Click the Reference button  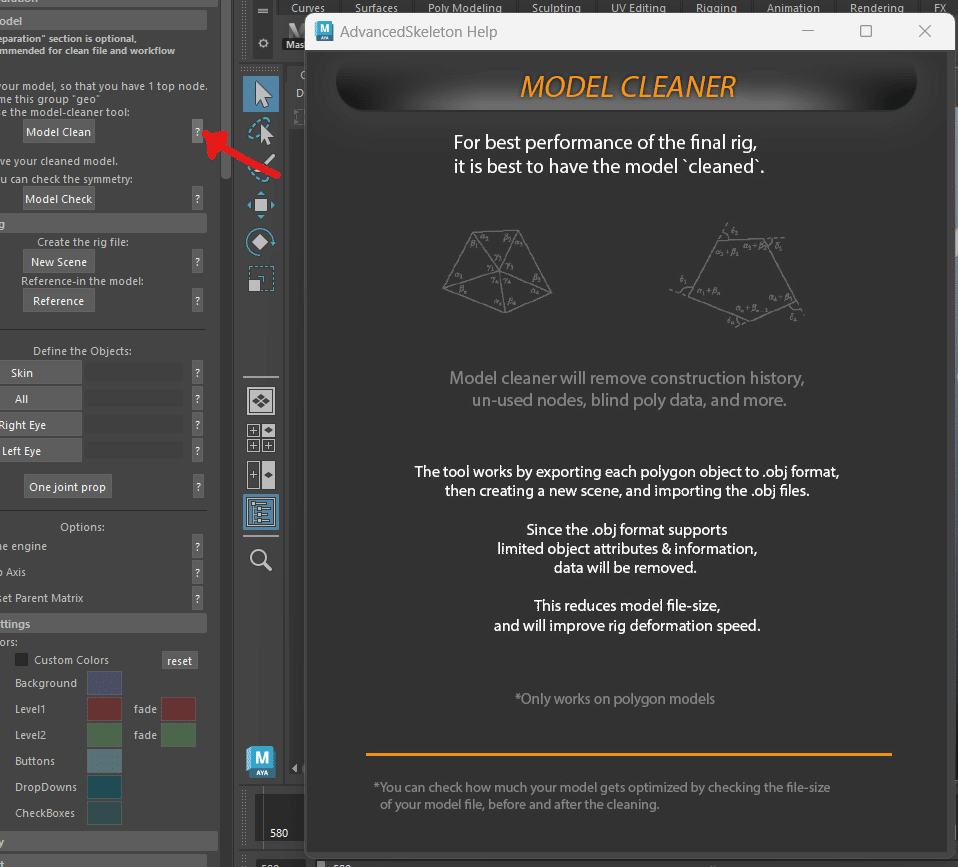click(59, 301)
